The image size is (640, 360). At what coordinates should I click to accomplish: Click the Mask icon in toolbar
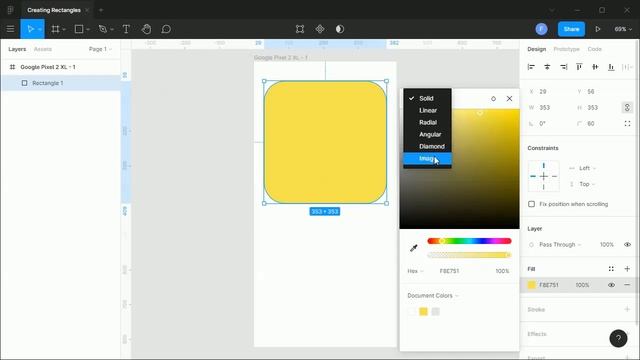(x=340, y=29)
